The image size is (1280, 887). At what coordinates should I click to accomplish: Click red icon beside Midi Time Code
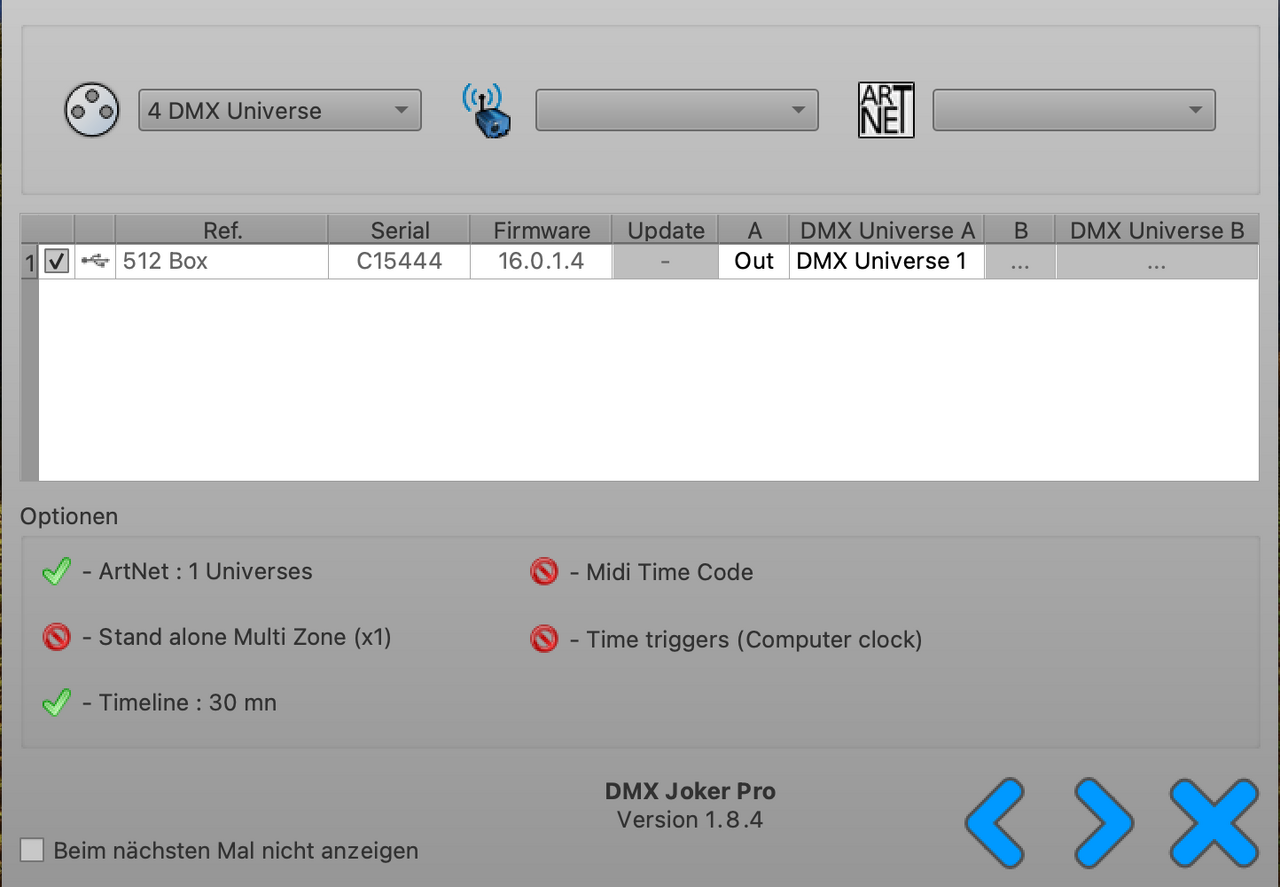pyautogui.click(x=544, y=572)
